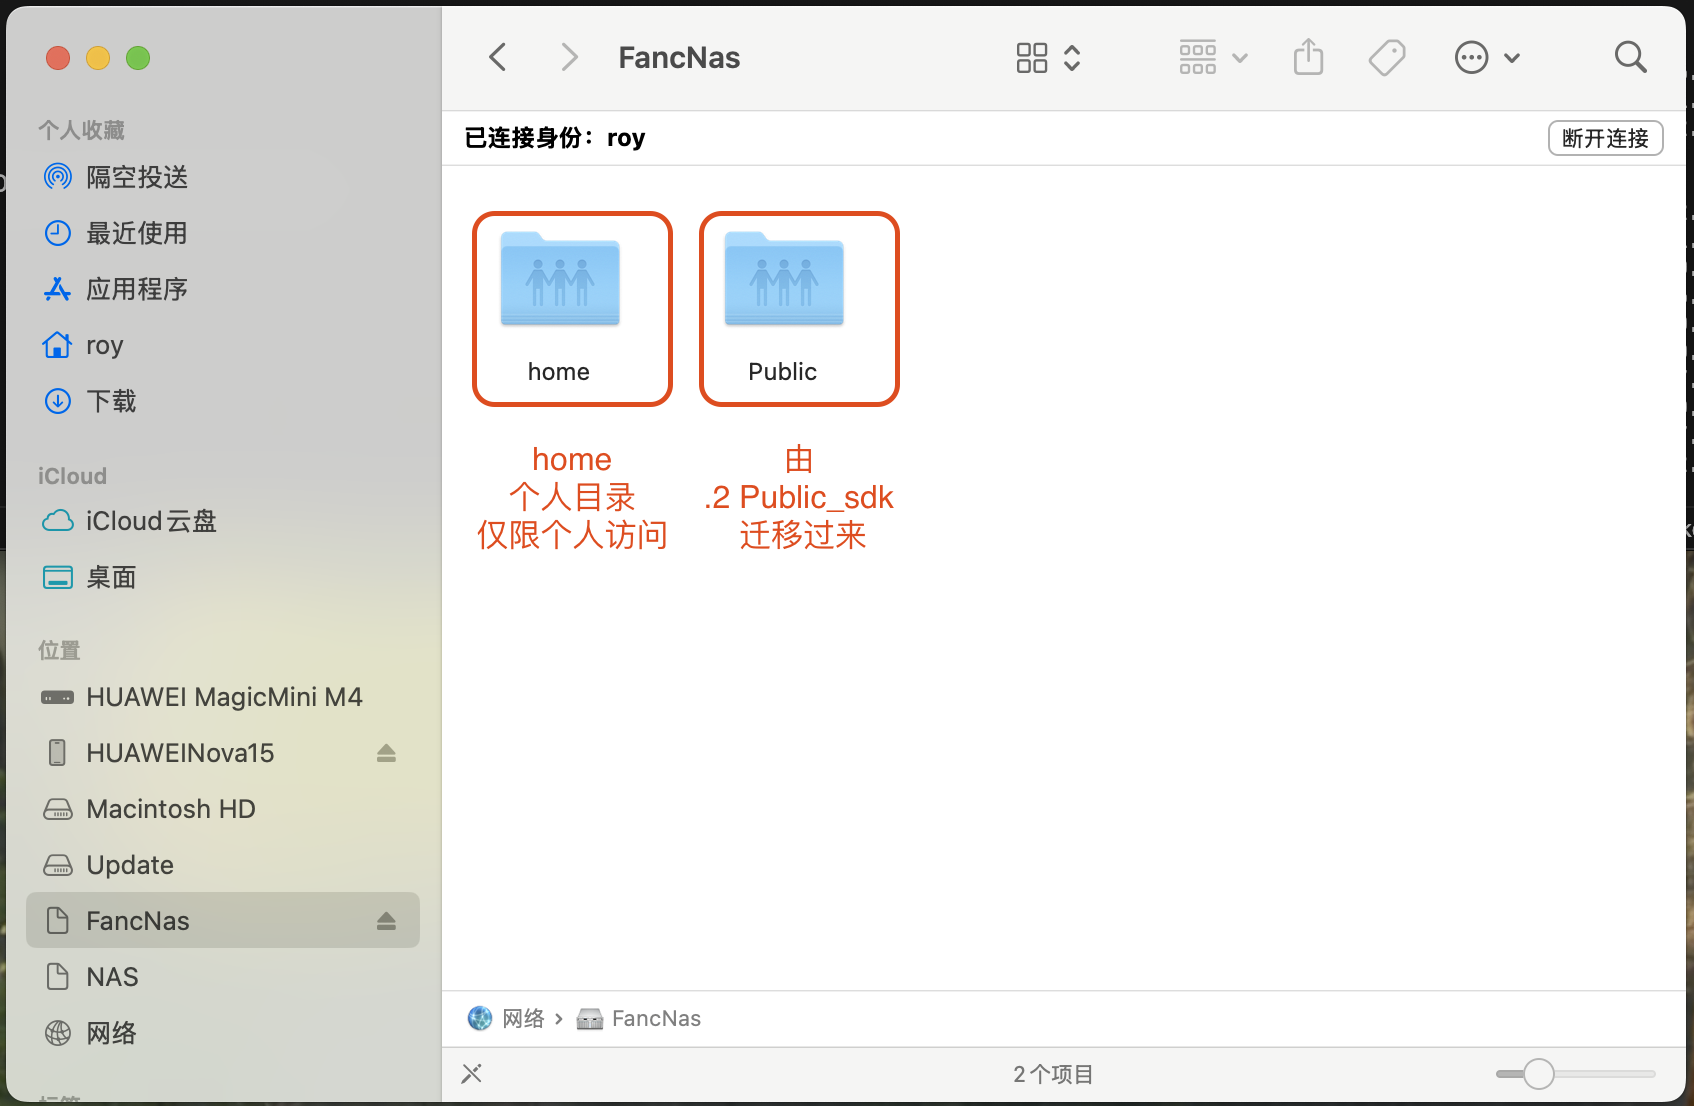The image size is (1694, 1106).
Task: Open 应用程序 in the sidebar
Action: (x=223, y=289)
